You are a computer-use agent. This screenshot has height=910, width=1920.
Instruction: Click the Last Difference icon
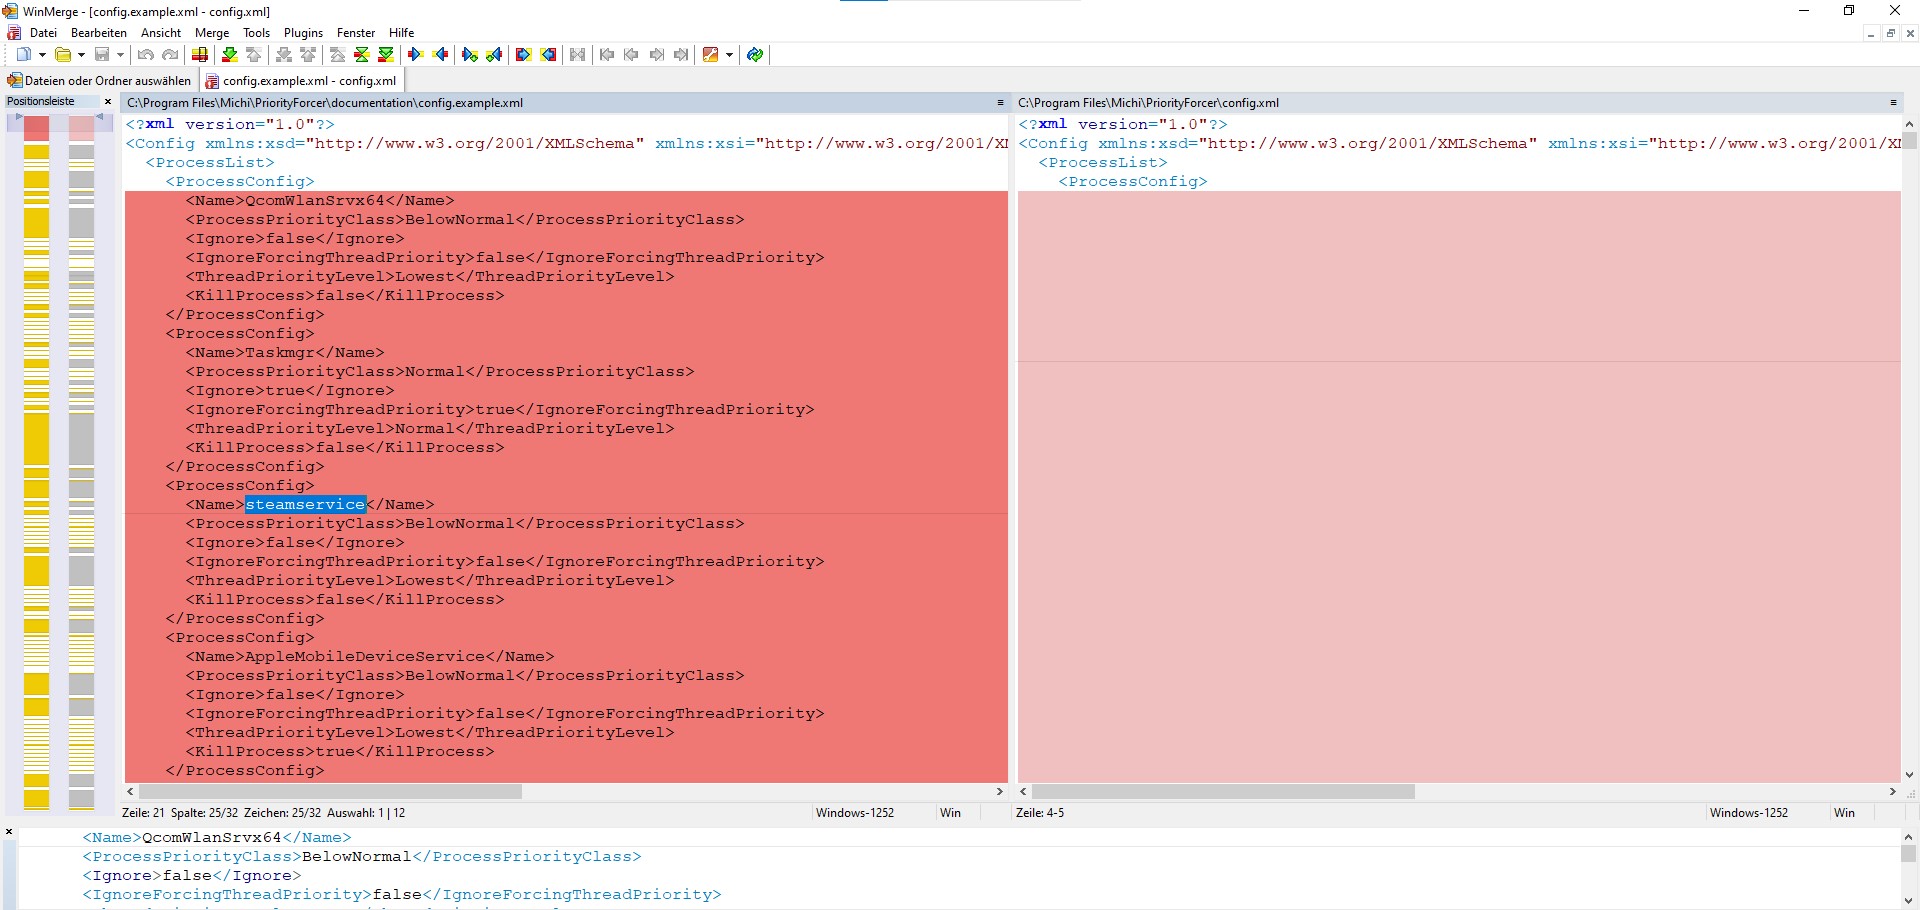(386, 55)
